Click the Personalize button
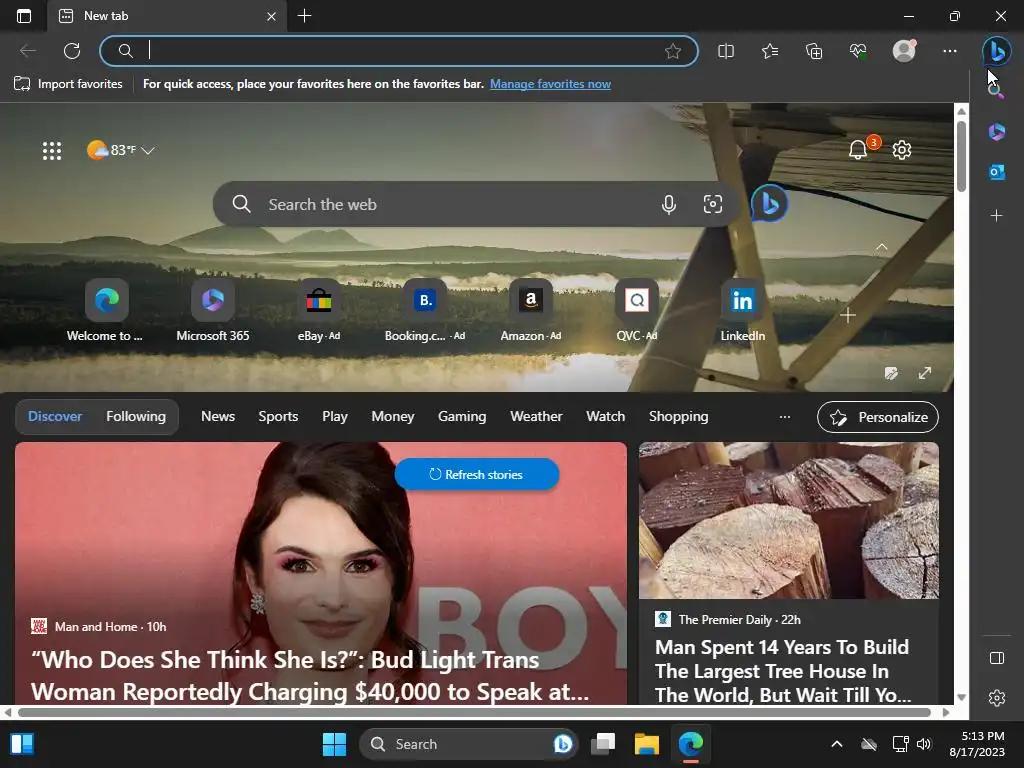This screenshot has width=1024, height=768. 877,417
